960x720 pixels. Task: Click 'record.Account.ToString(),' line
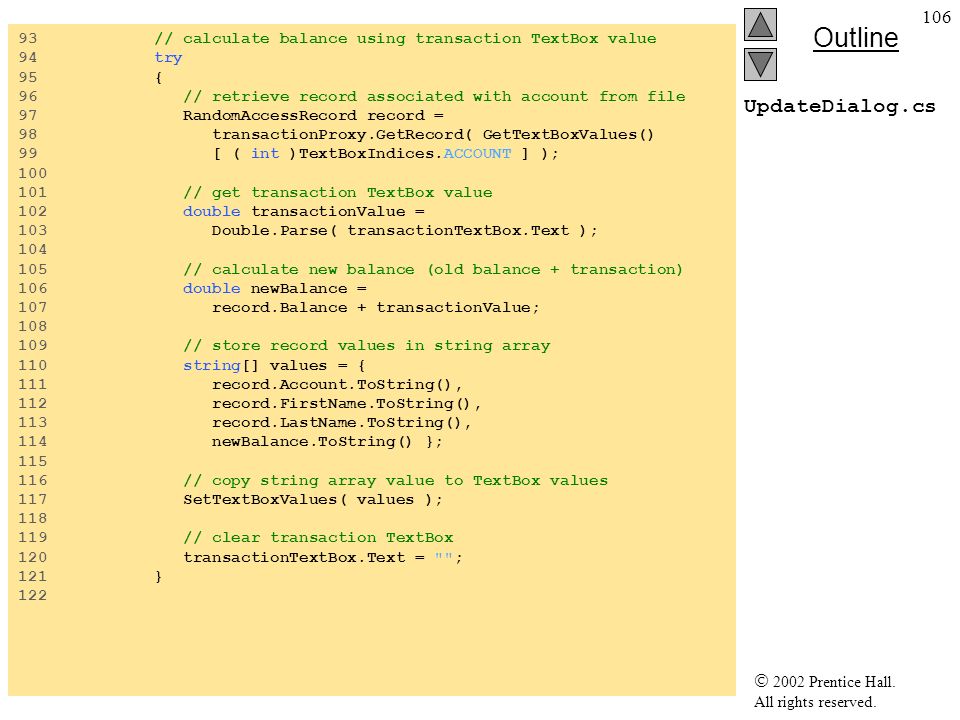(x=337, y=384)
